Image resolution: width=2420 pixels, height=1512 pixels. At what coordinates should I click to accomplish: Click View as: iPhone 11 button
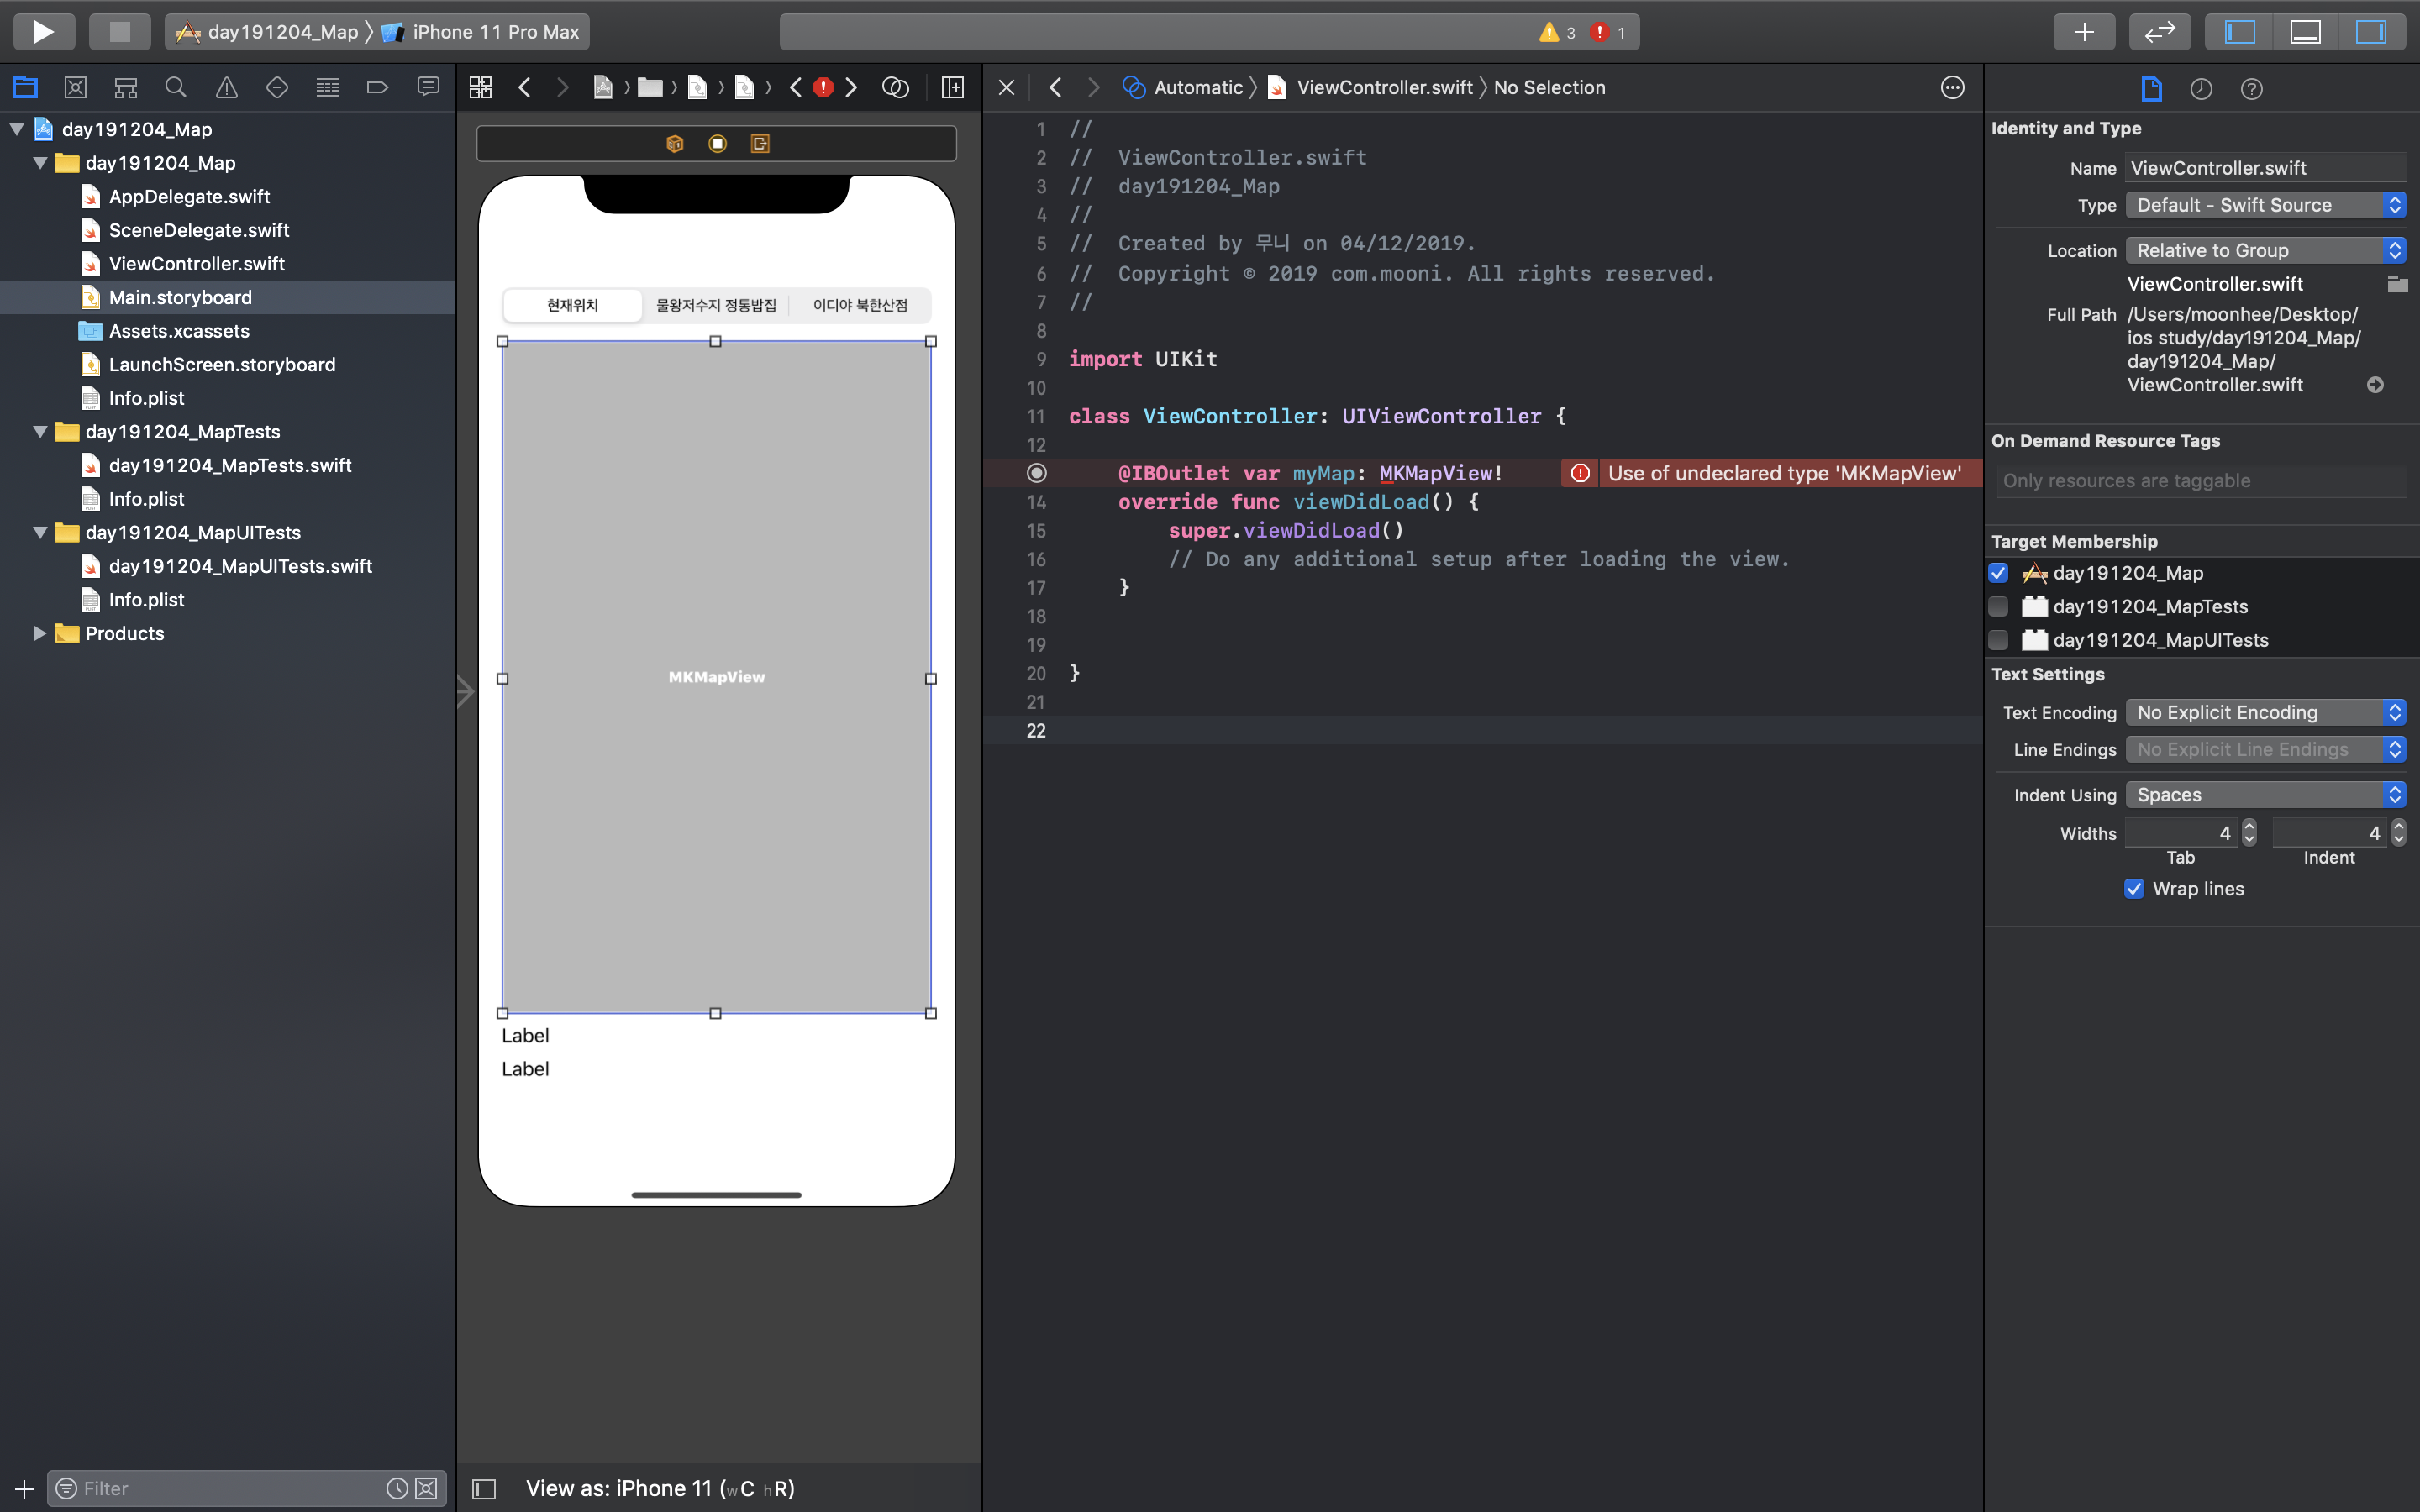660,1488
